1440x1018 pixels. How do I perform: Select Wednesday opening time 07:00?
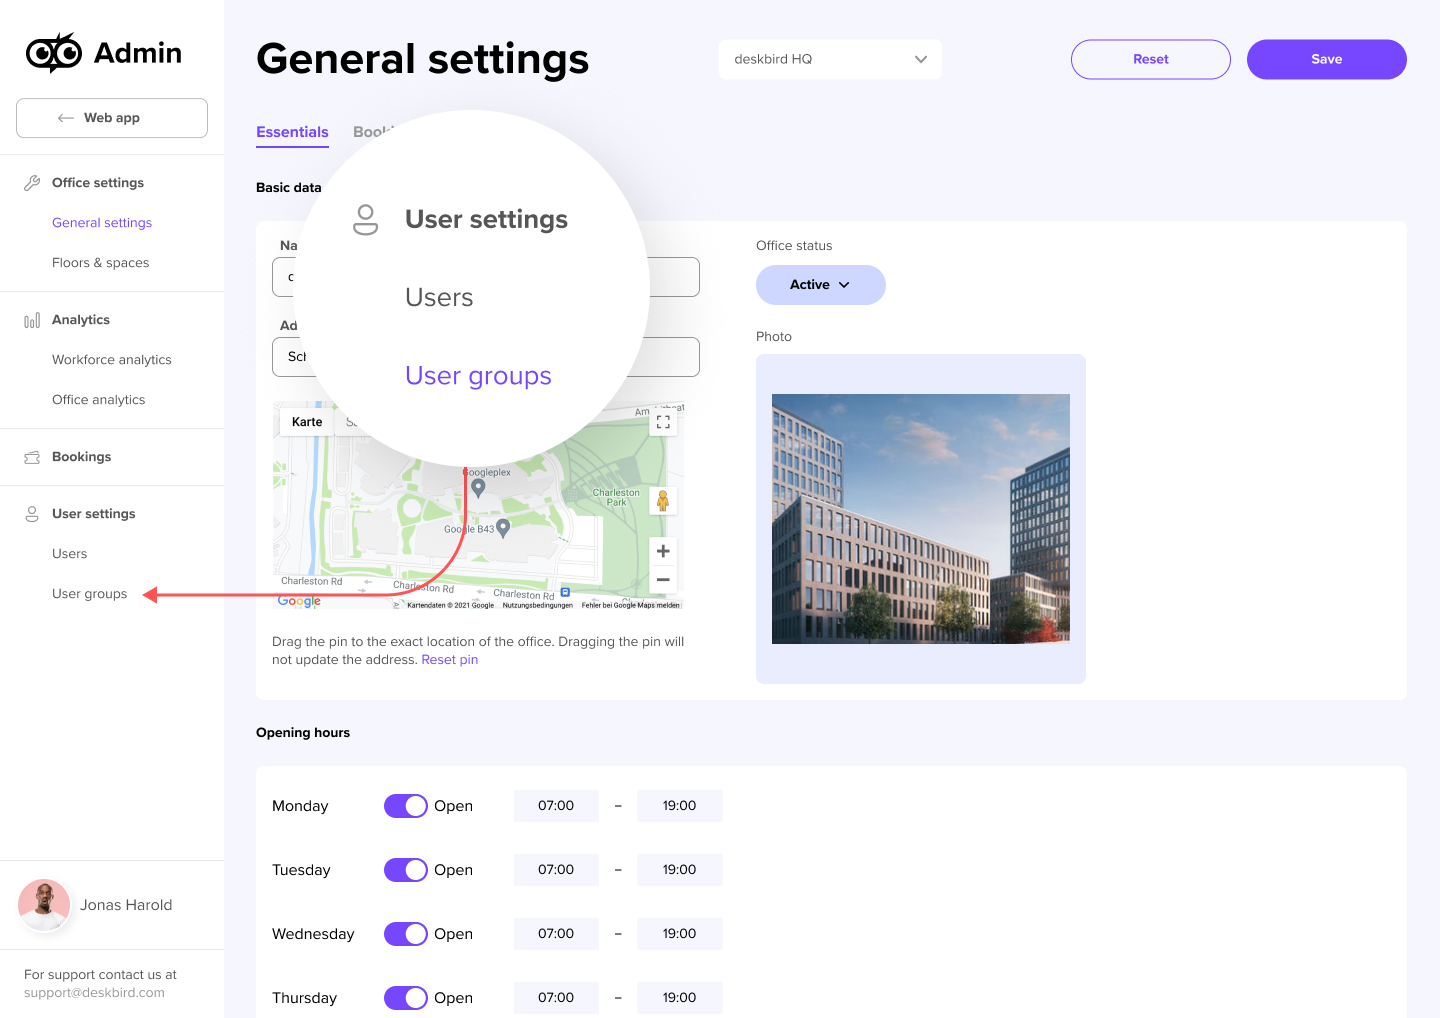556,934
